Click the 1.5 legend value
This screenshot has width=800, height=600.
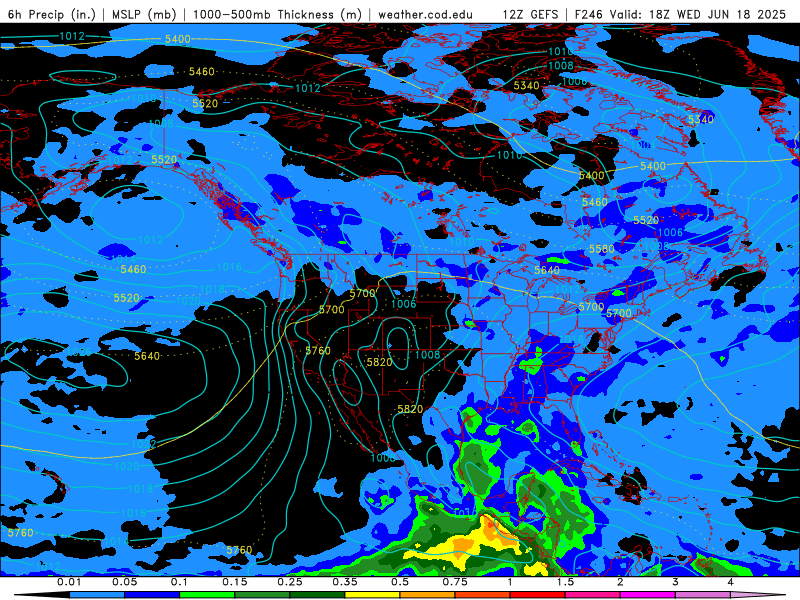(565, 582)
